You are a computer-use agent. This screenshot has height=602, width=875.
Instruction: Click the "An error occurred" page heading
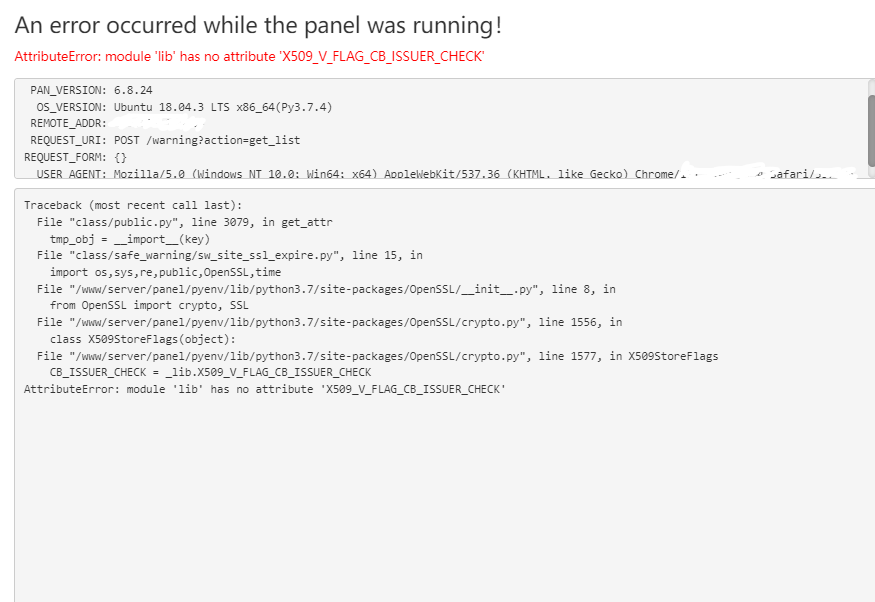[x=258, y=23]
